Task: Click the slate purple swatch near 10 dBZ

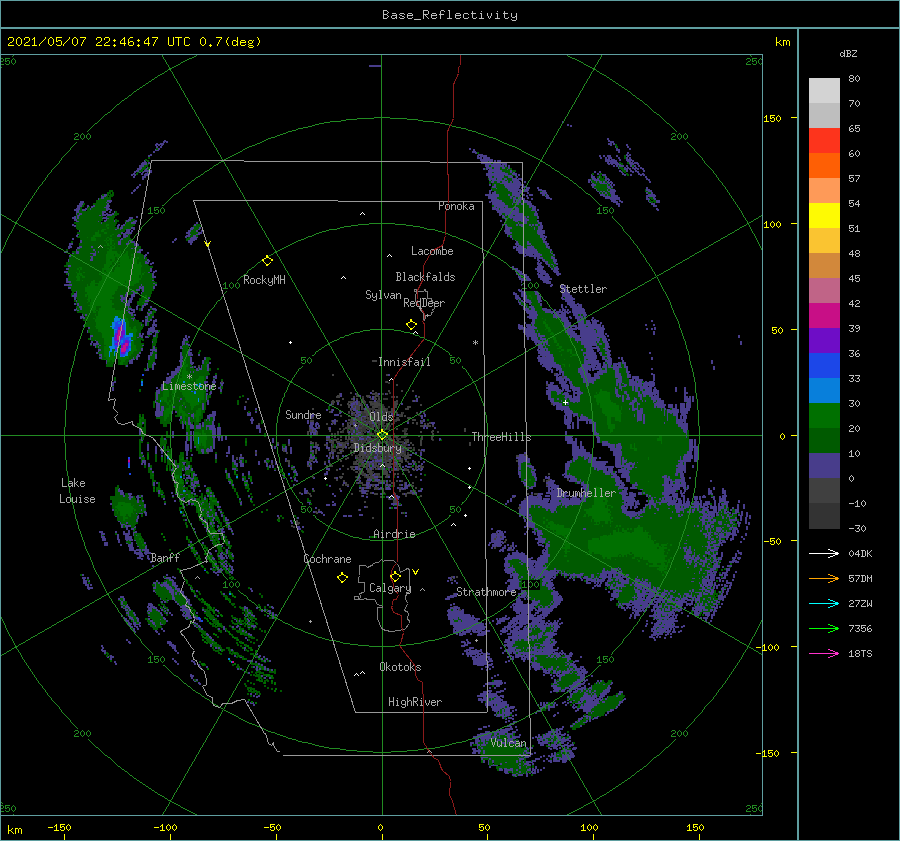Action: click(824, 465)
